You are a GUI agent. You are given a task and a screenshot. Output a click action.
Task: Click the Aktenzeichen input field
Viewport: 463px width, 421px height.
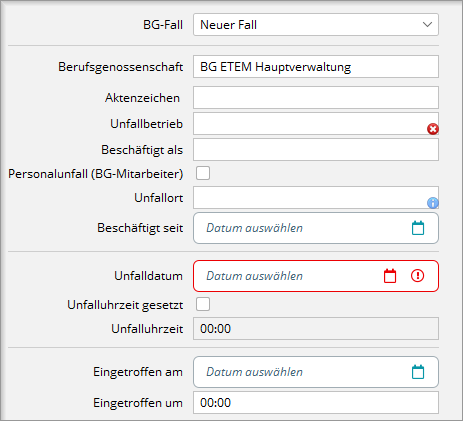(316, 98)
